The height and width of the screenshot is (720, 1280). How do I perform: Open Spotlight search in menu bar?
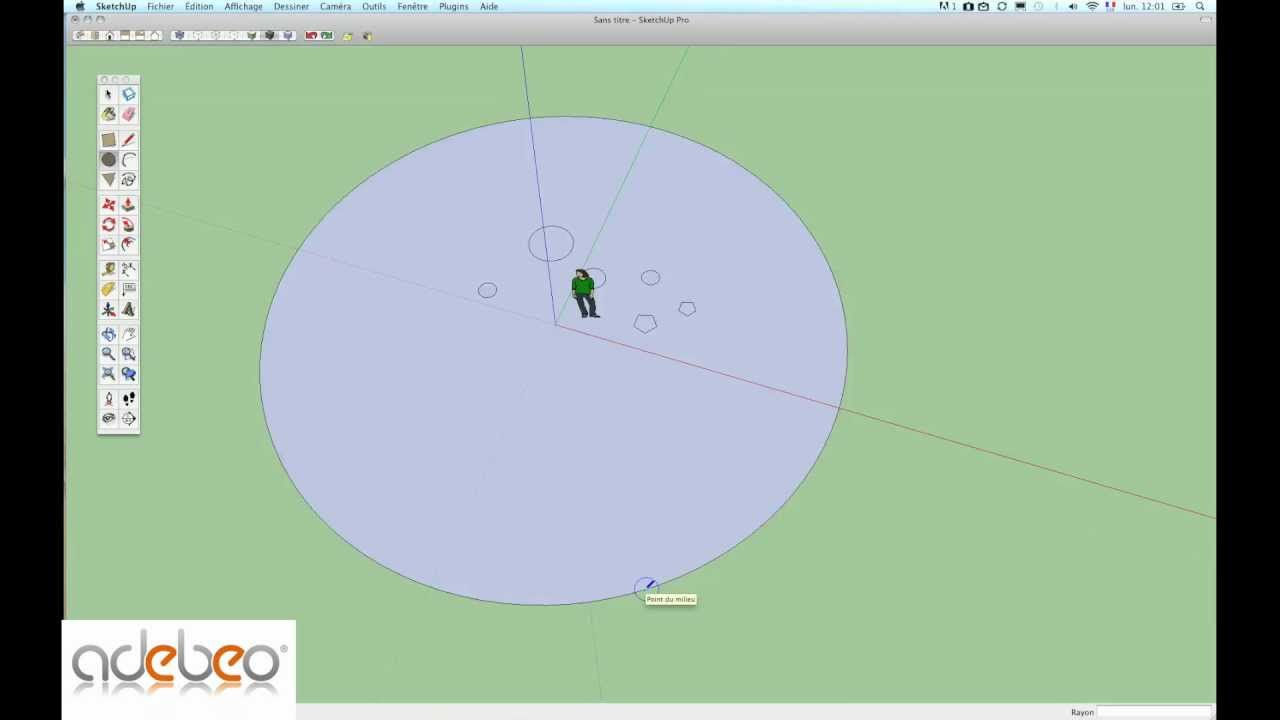(x=1199, y=6)
